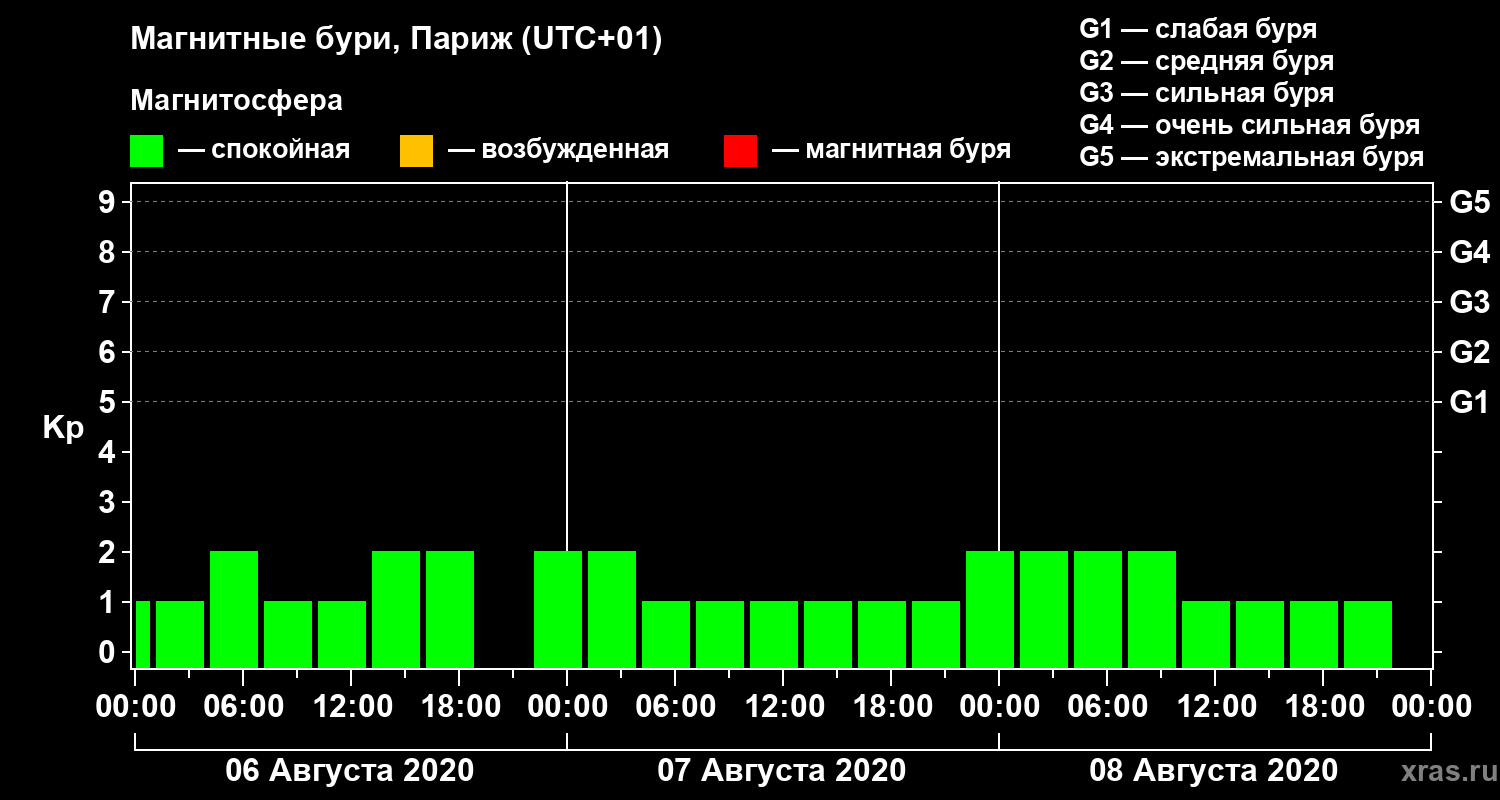Click the first Kp 2 bar on 06 Августа

pos(234,609)
